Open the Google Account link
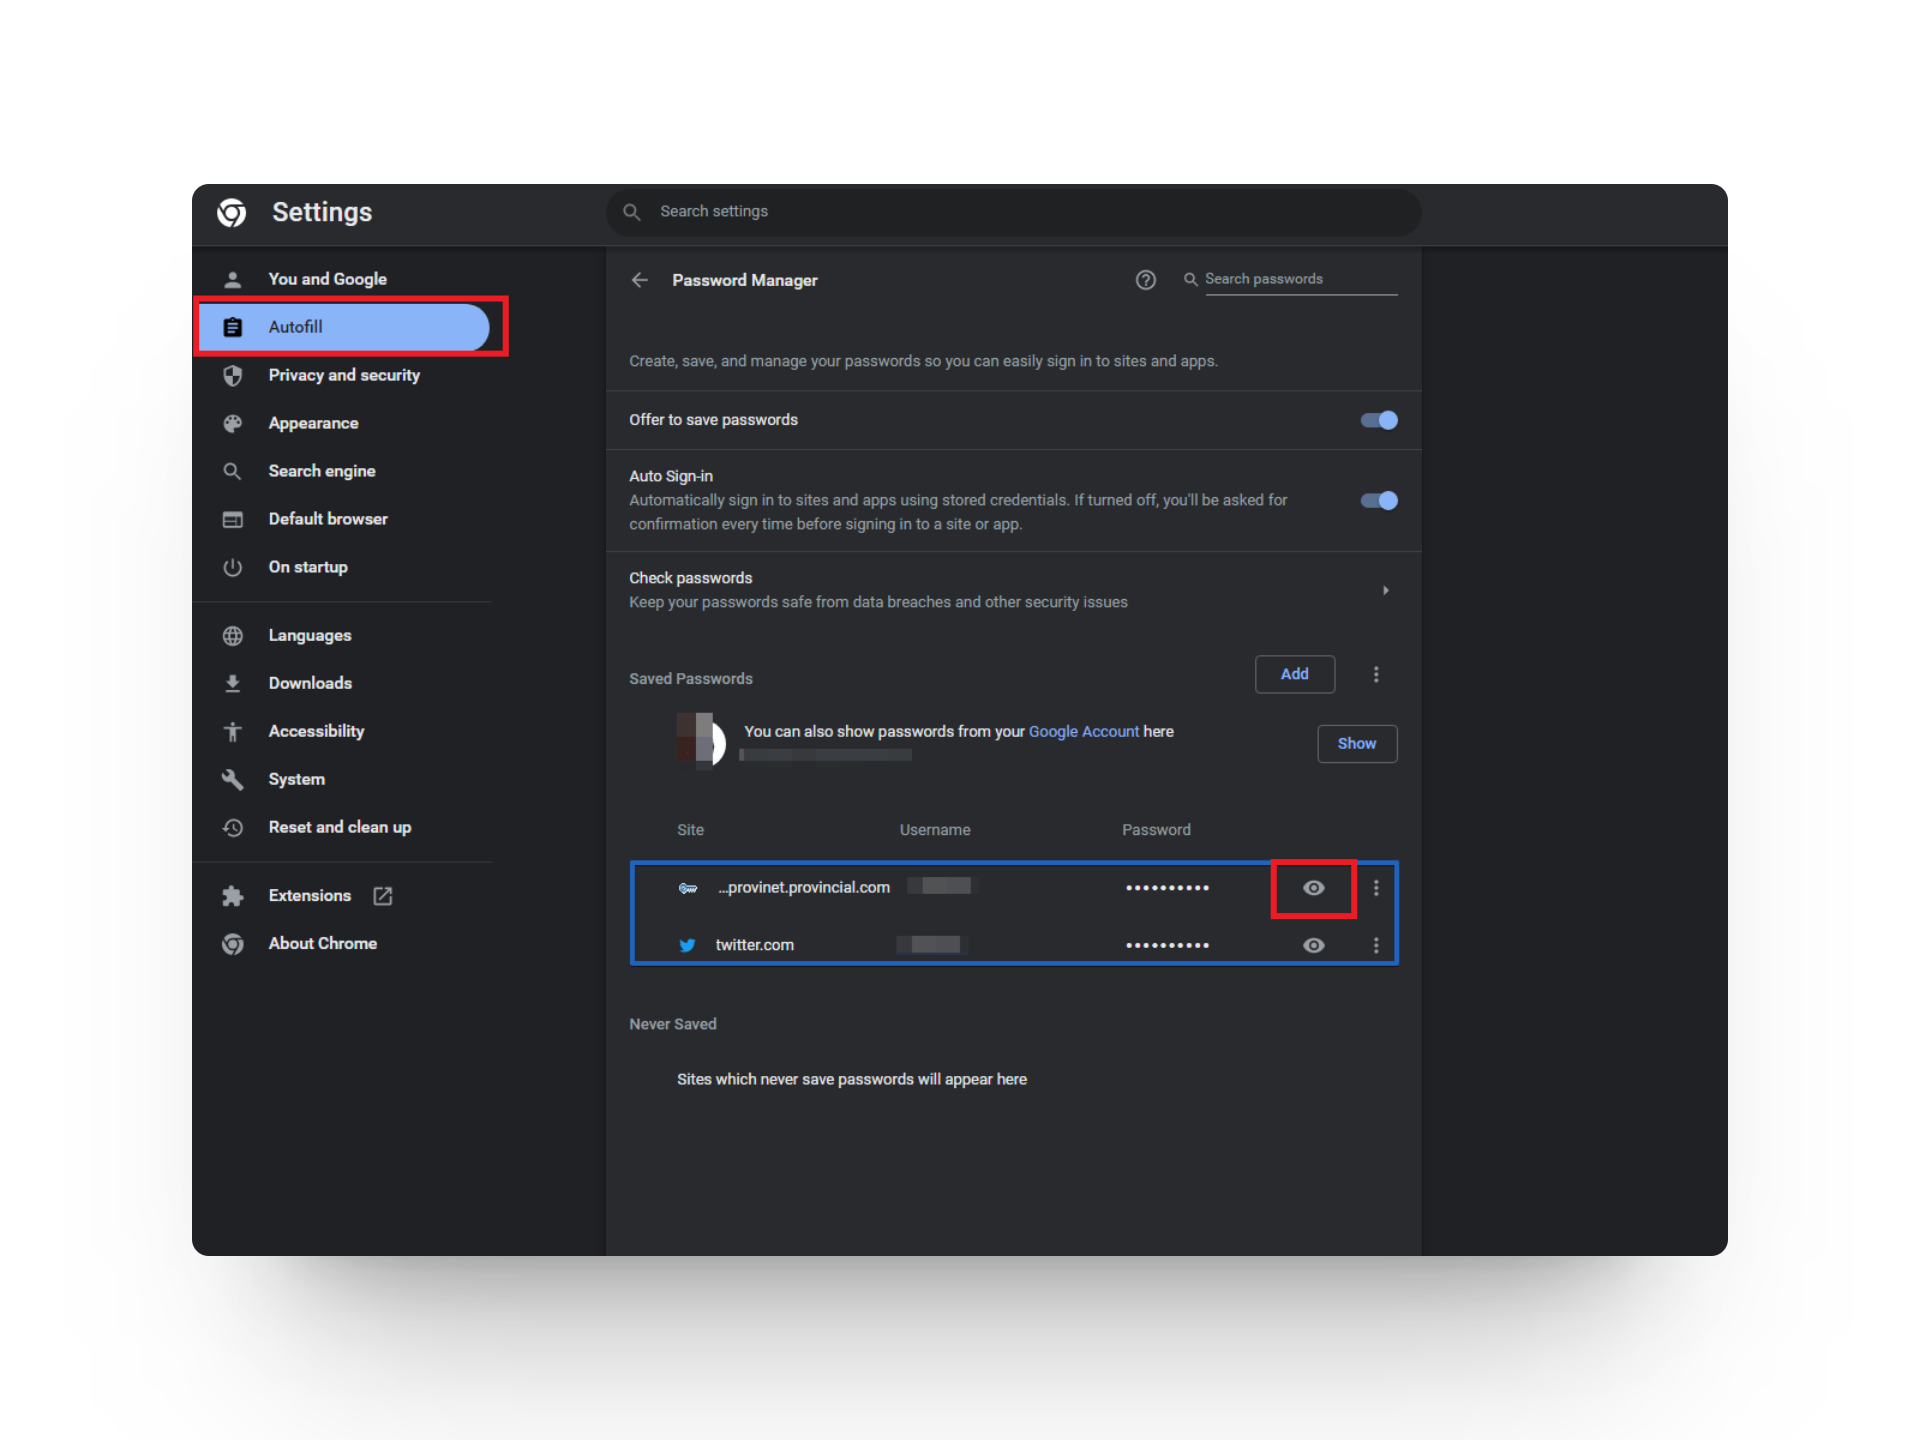Screen dimensions: 1920x1440 1084,731
